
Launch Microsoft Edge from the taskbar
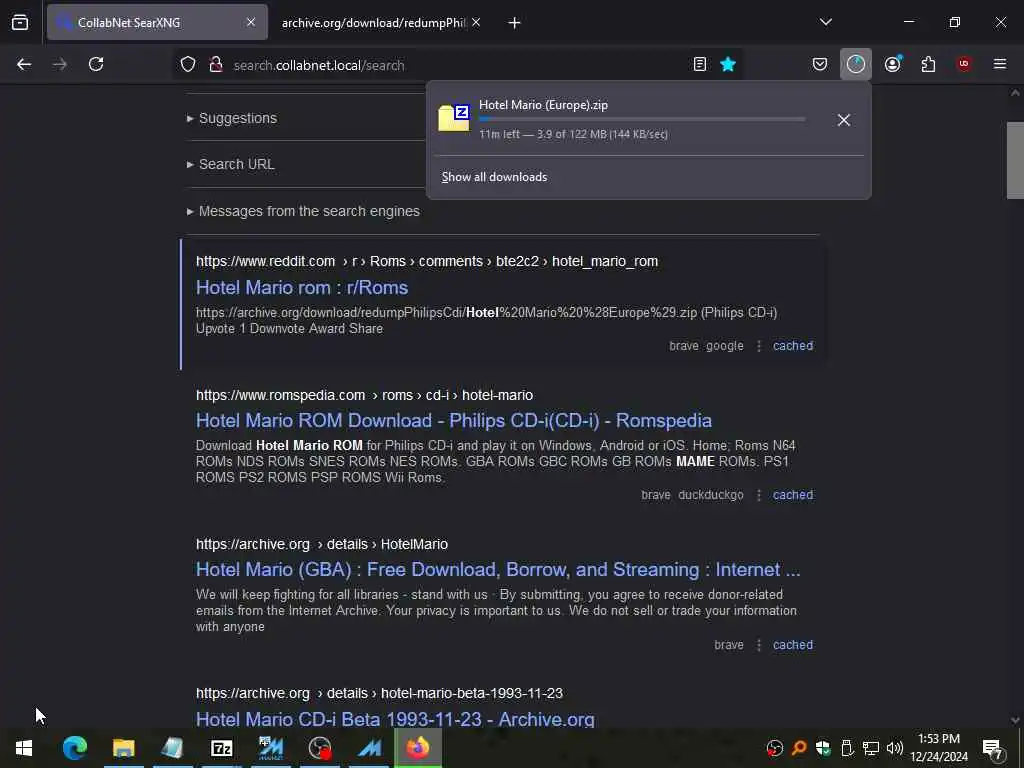click(74, 748)
